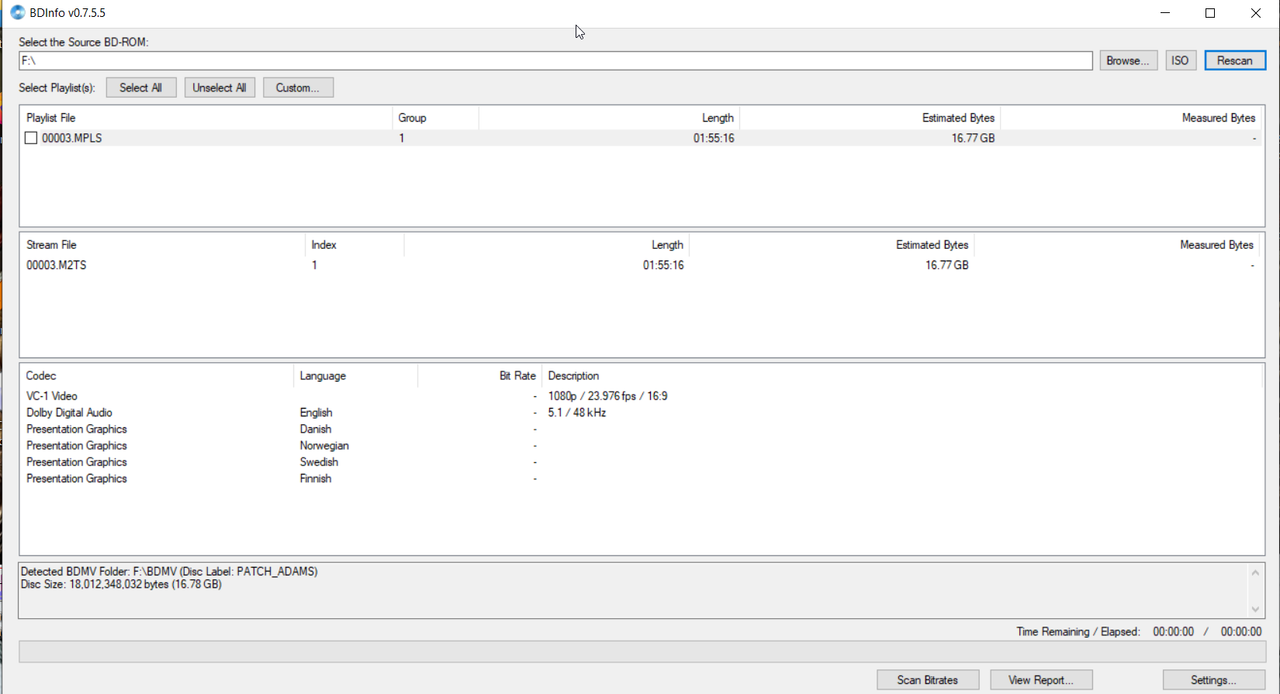Click the Codec column header
The width and height of the screenshot is (1280, 694).
[157, 376]
